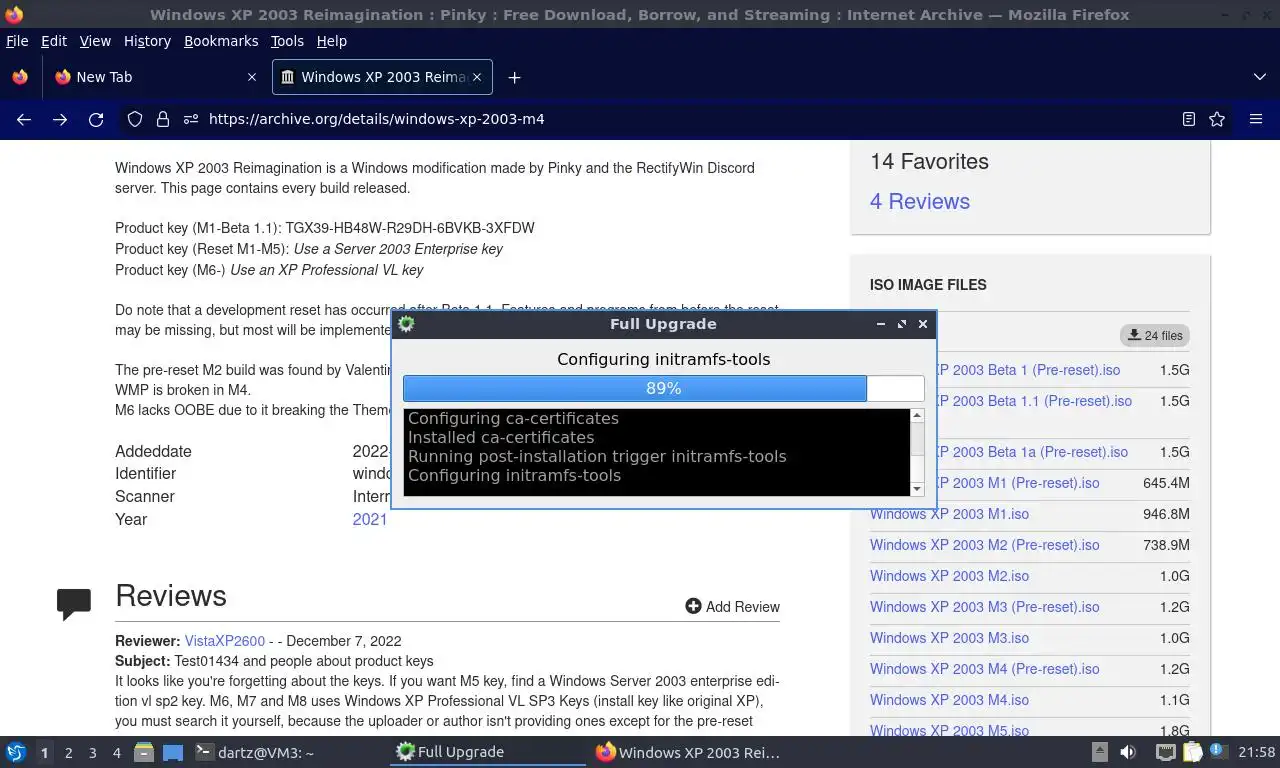Open the site permissions icon in the address bar
This screenshot has width=1280, height=768.
(191, 119)
